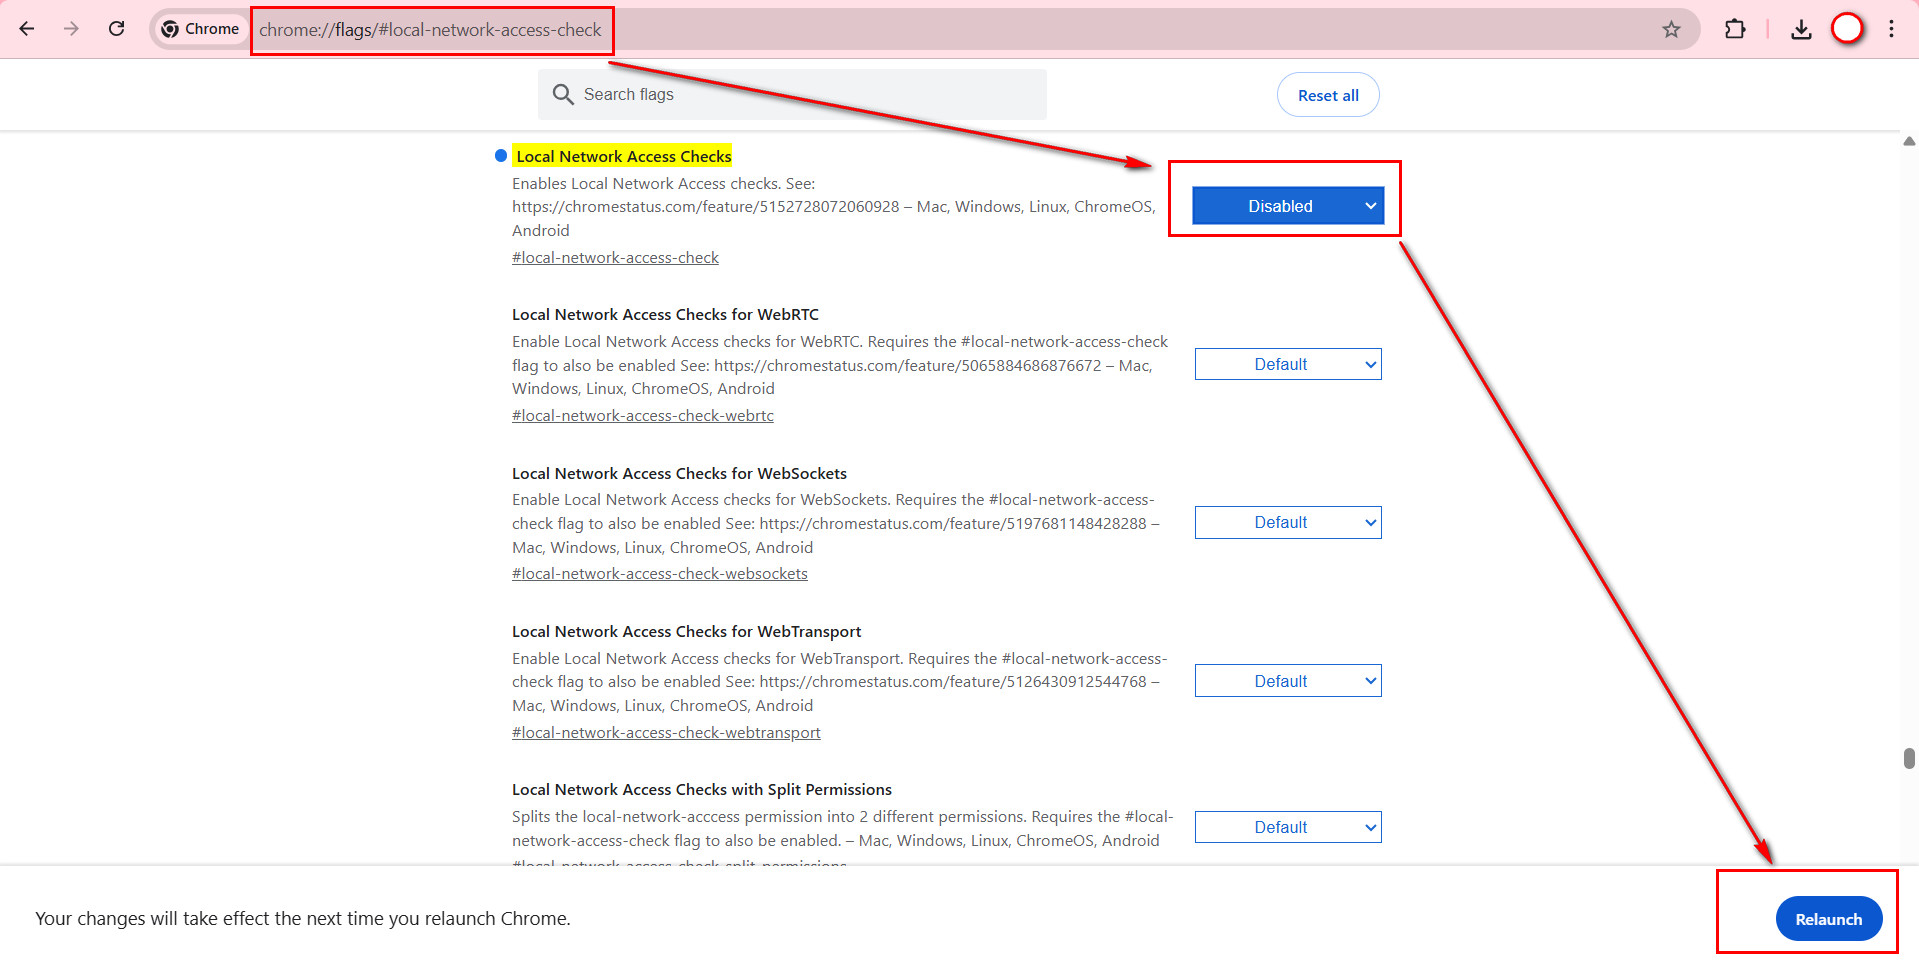Image resolution: width=1919 pixels, height=967 pixels.
Task: Open the WebTransport checks Default dropdown
Action: [1288, 681]
